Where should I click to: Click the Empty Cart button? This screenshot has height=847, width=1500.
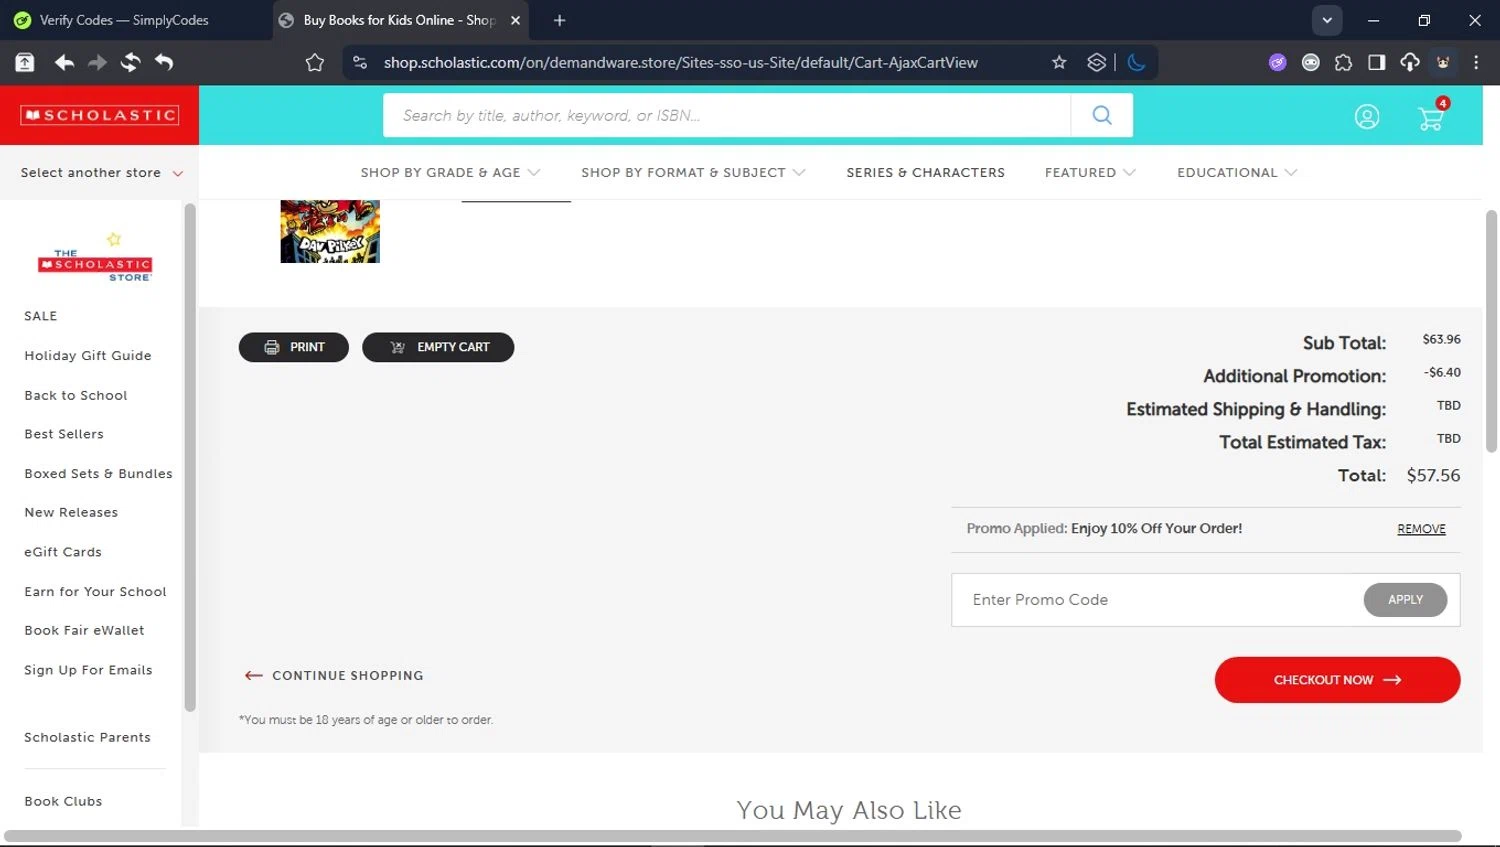point(438,347)
